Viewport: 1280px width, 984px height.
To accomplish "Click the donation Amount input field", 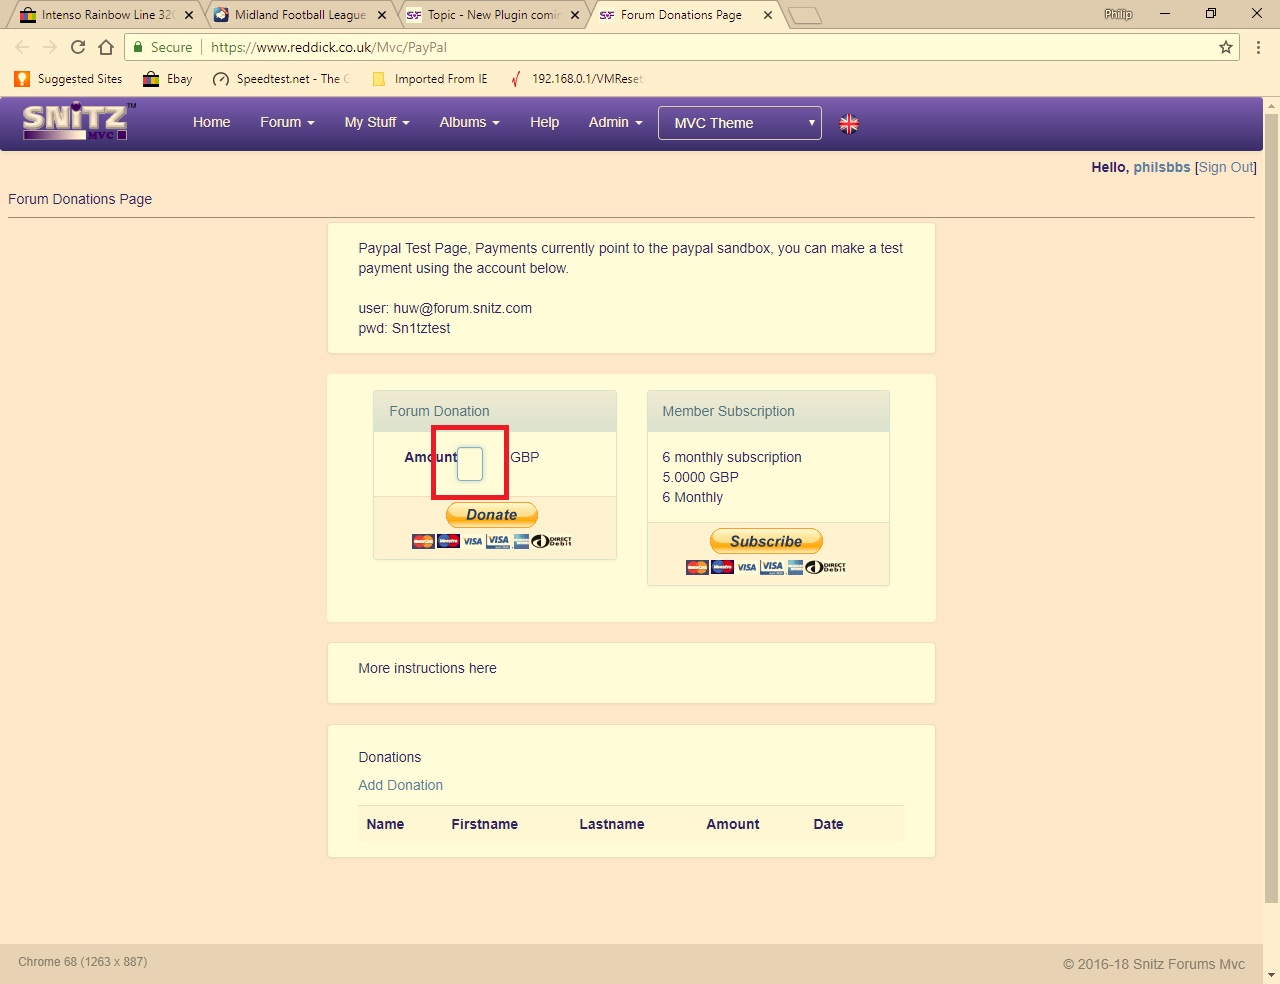I will point(470,463).
